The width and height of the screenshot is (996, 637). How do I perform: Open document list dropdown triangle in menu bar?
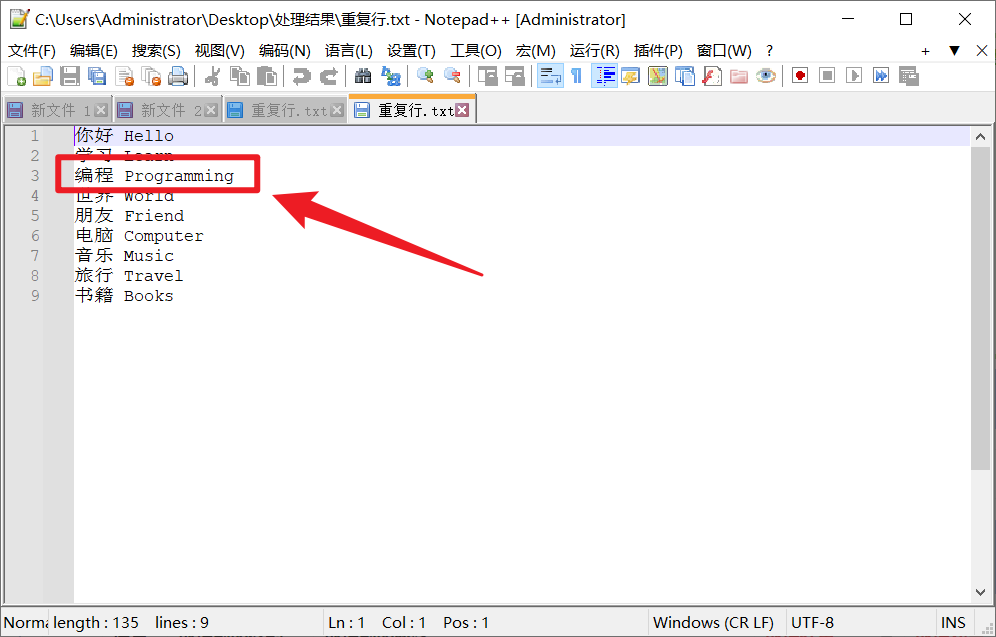pos(954,51)
